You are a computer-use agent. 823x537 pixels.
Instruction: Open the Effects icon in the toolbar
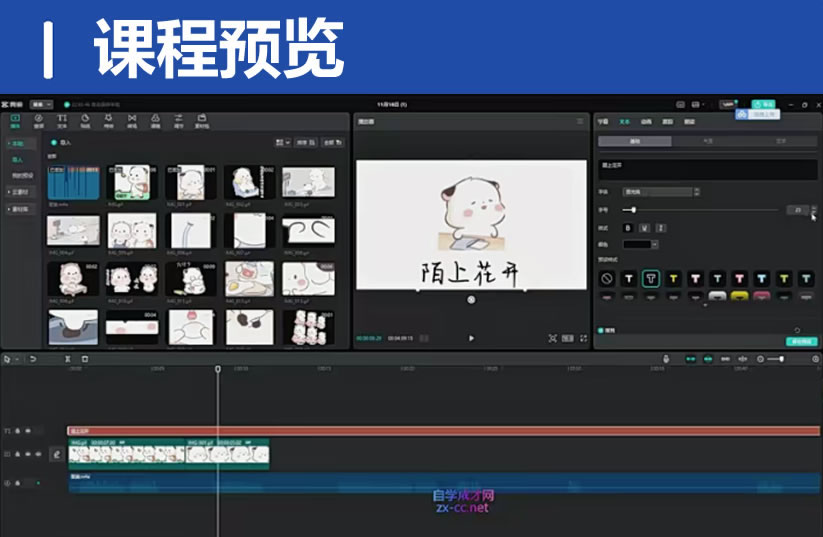[109, 121]
